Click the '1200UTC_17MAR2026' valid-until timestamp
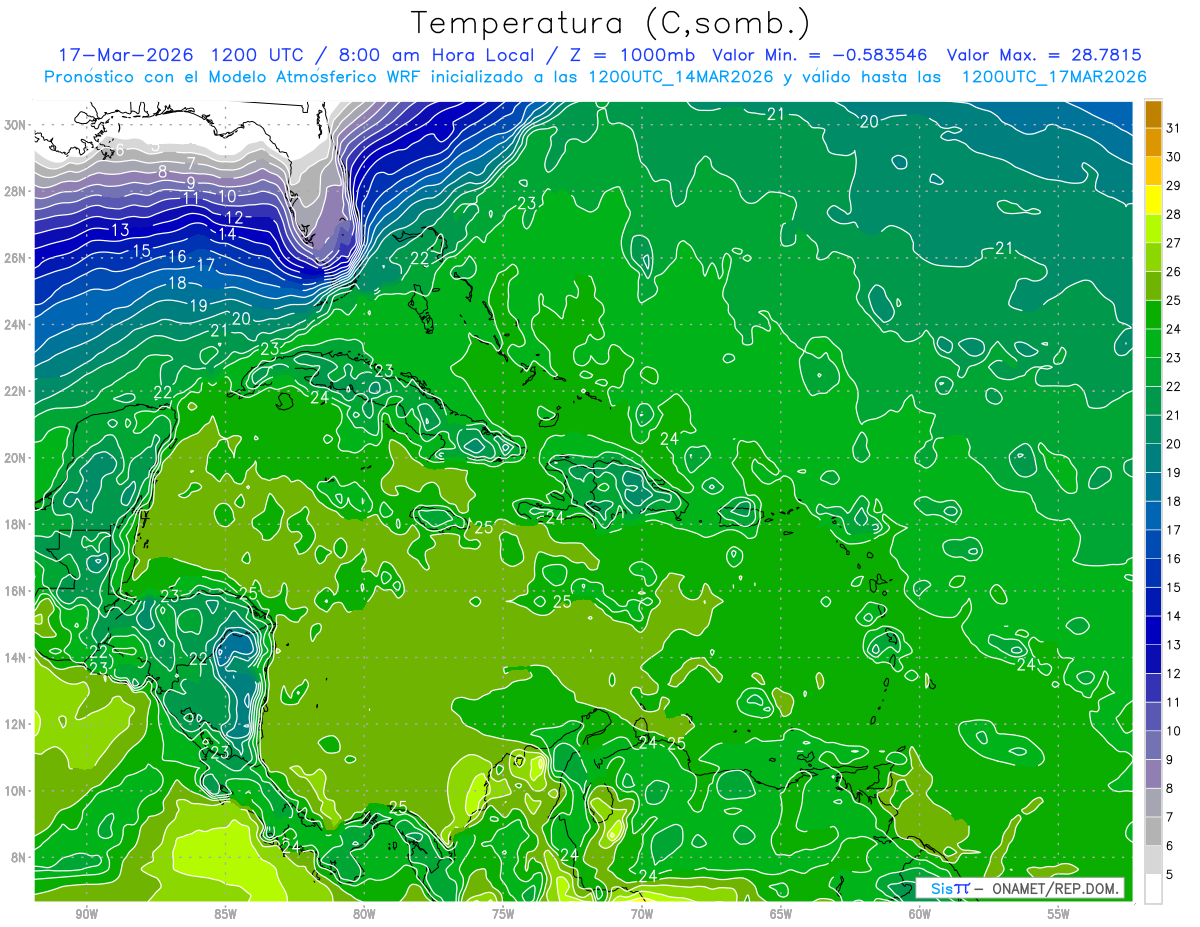 coord(1054,77)
